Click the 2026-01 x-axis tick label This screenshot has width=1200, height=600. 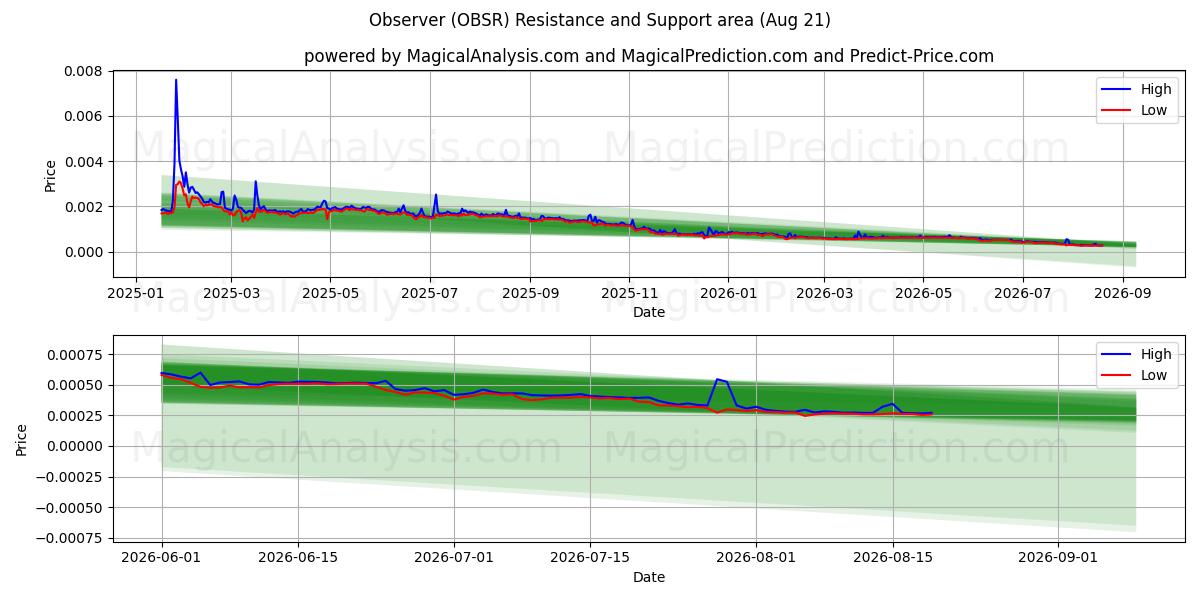coord(728,294)
